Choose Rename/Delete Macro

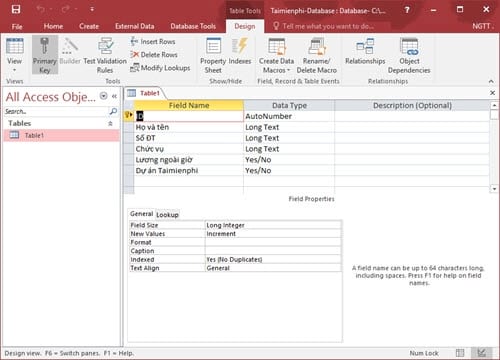(x=317, y=55)
